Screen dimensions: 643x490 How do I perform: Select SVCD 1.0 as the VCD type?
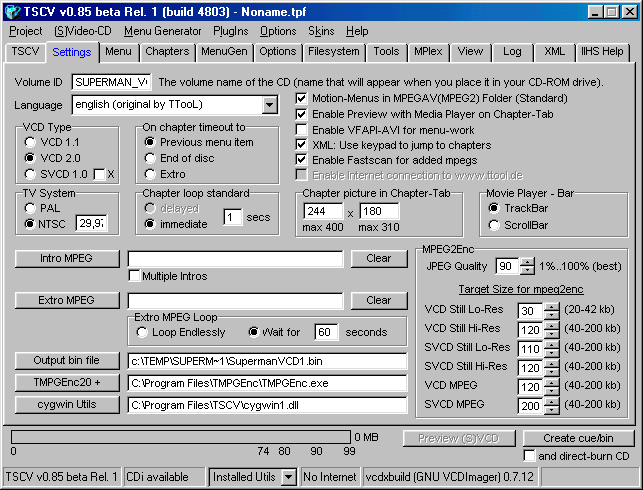pos(32,174)
